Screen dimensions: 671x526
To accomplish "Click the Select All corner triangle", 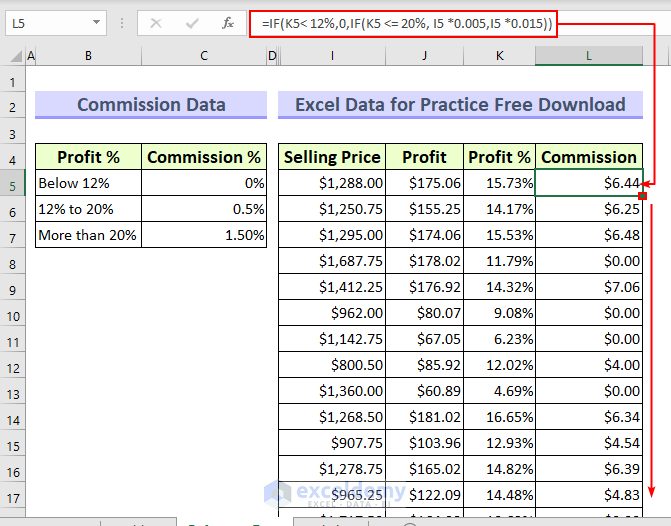I will [x=13, y=56].
